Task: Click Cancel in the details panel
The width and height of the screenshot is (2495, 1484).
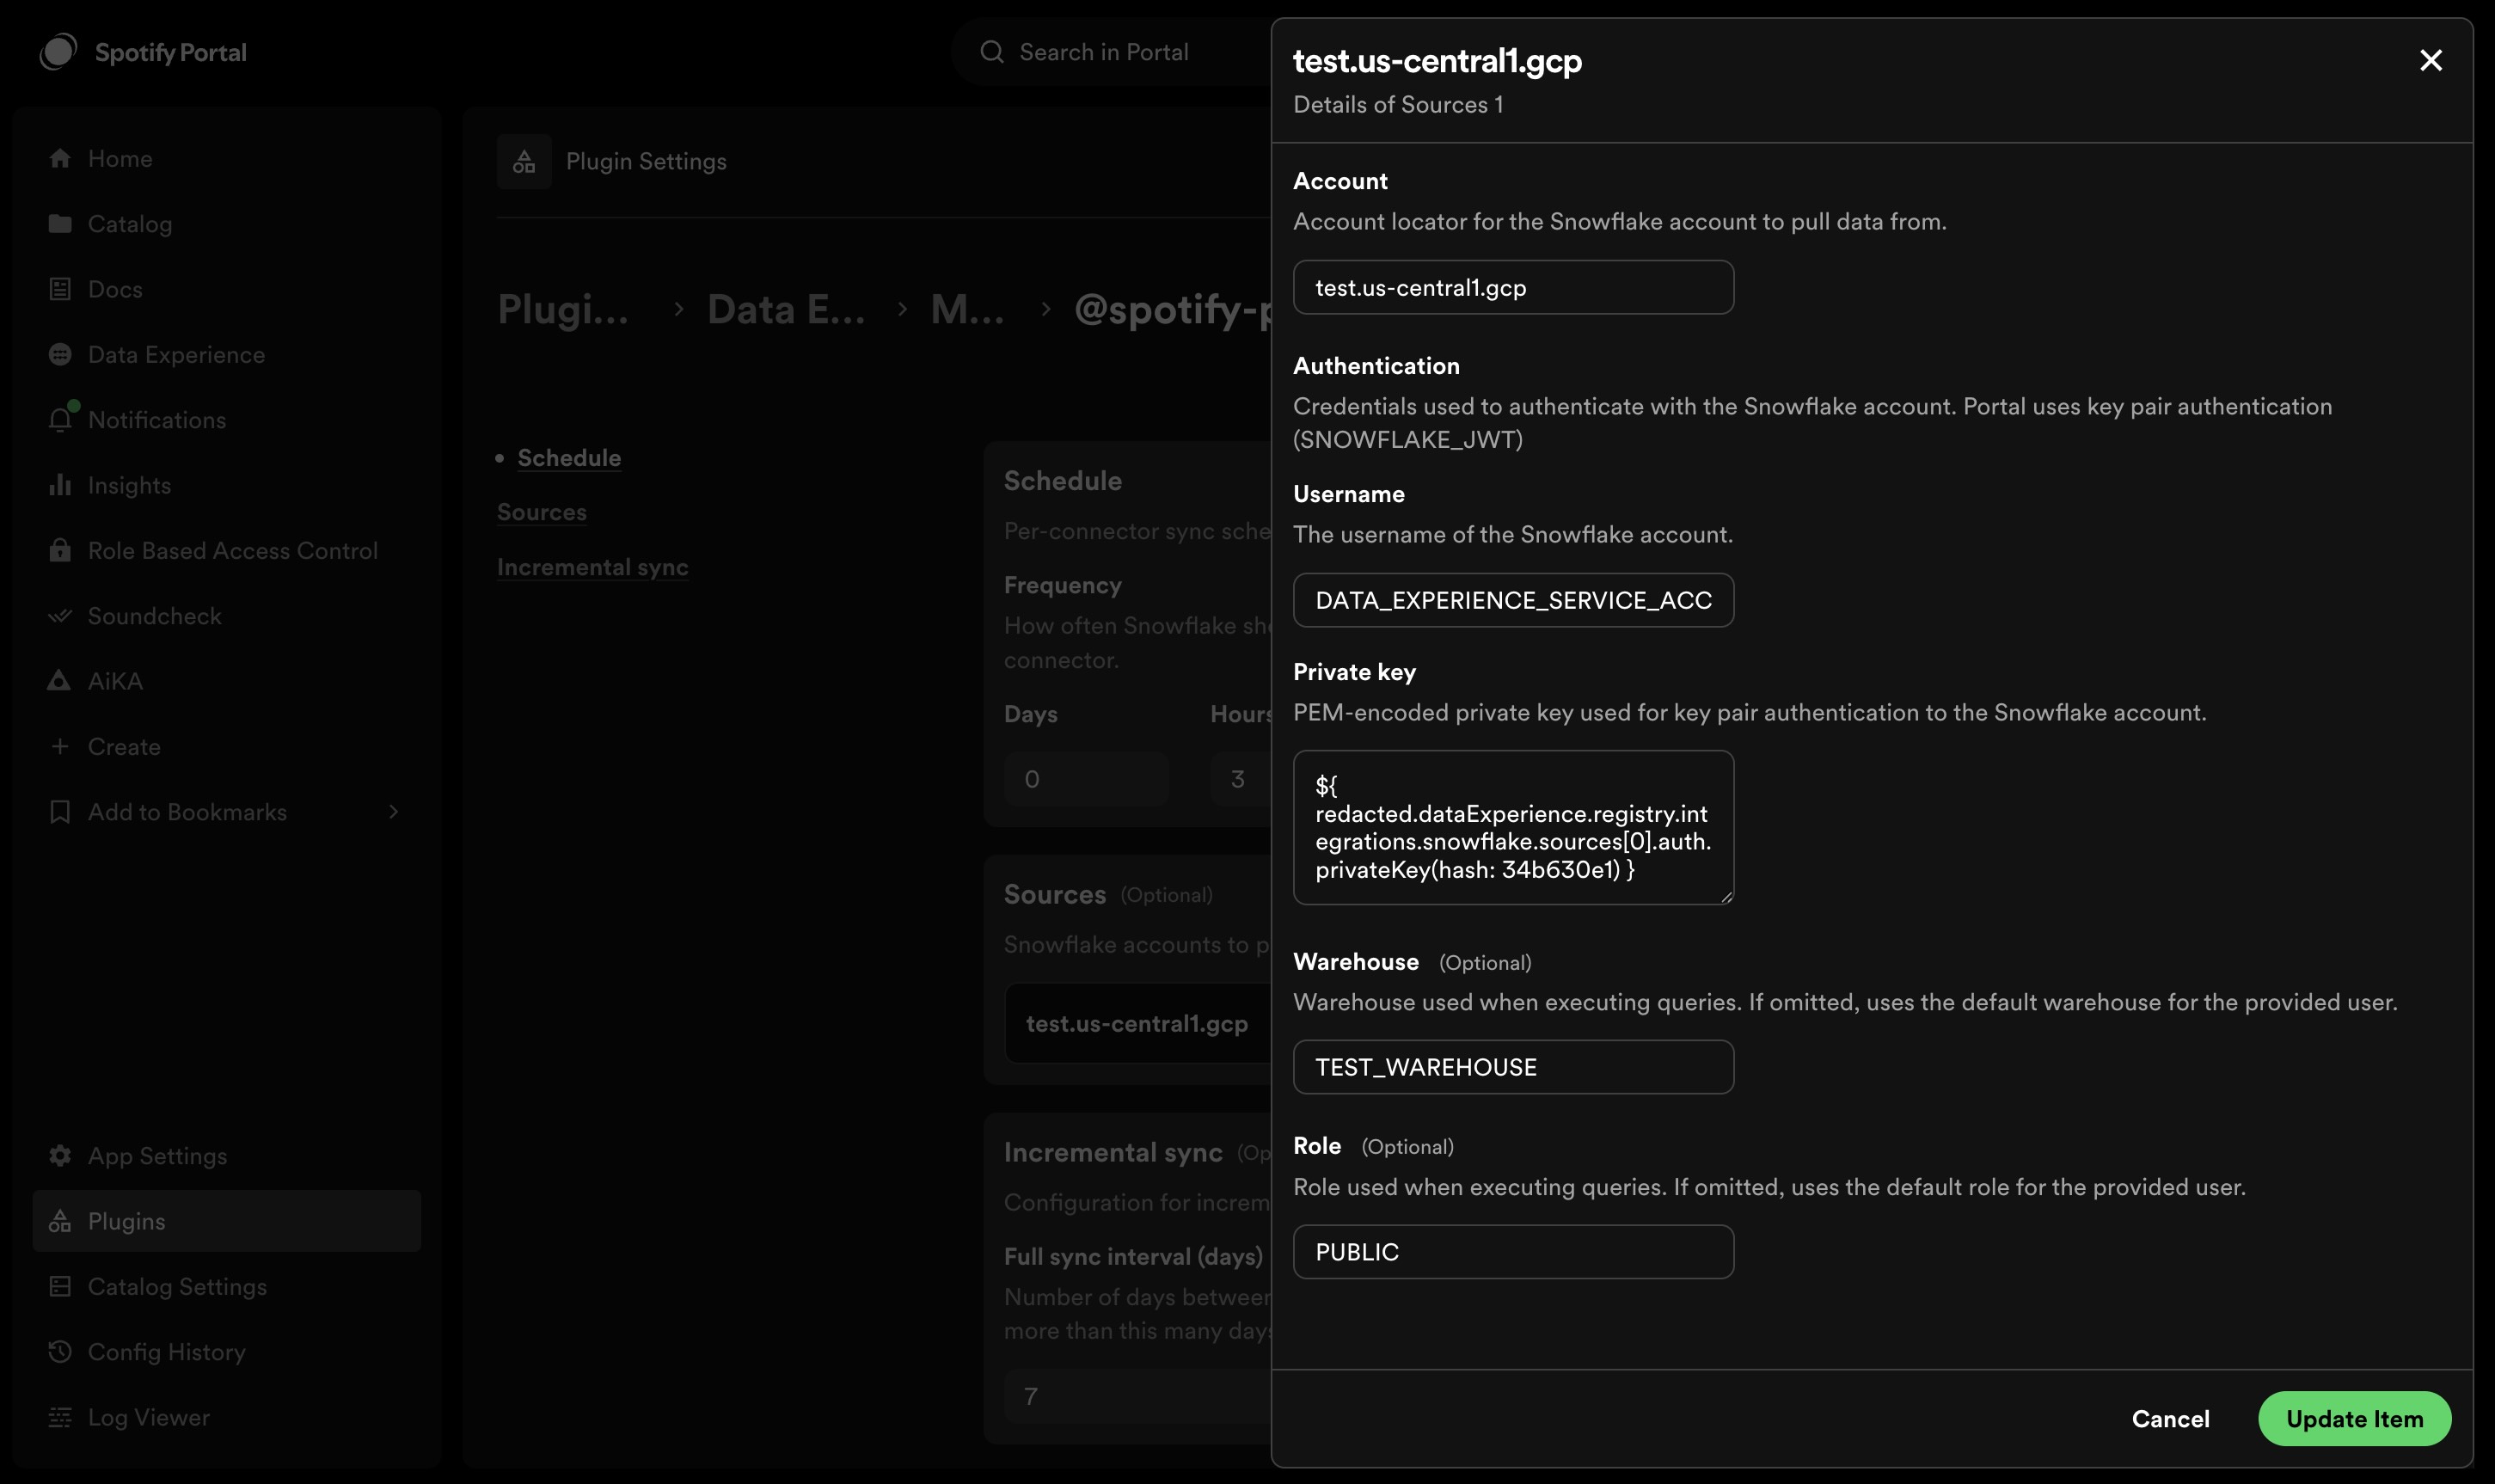Action: [2170, 1418]
